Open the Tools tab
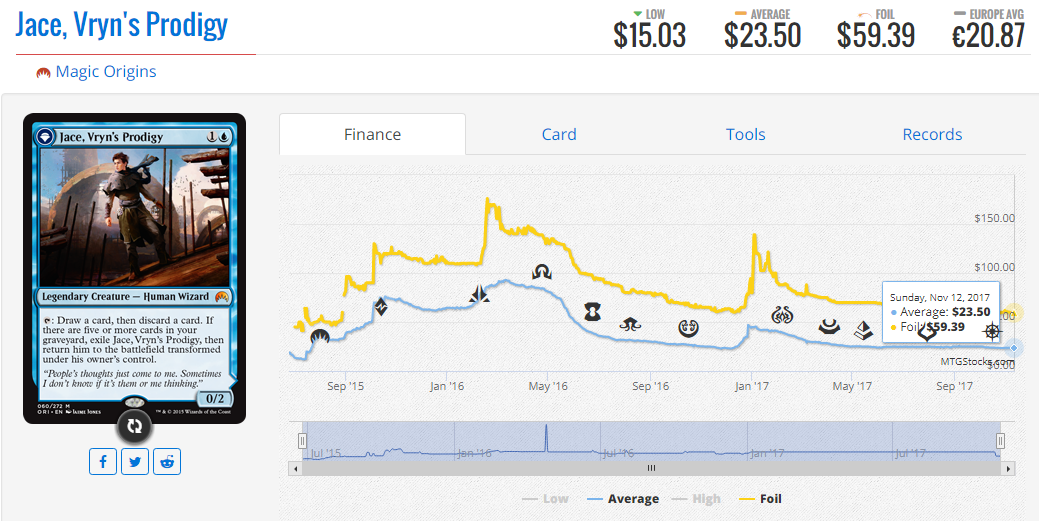Viewport: 1039px width, 521px height. click(745, 135)
